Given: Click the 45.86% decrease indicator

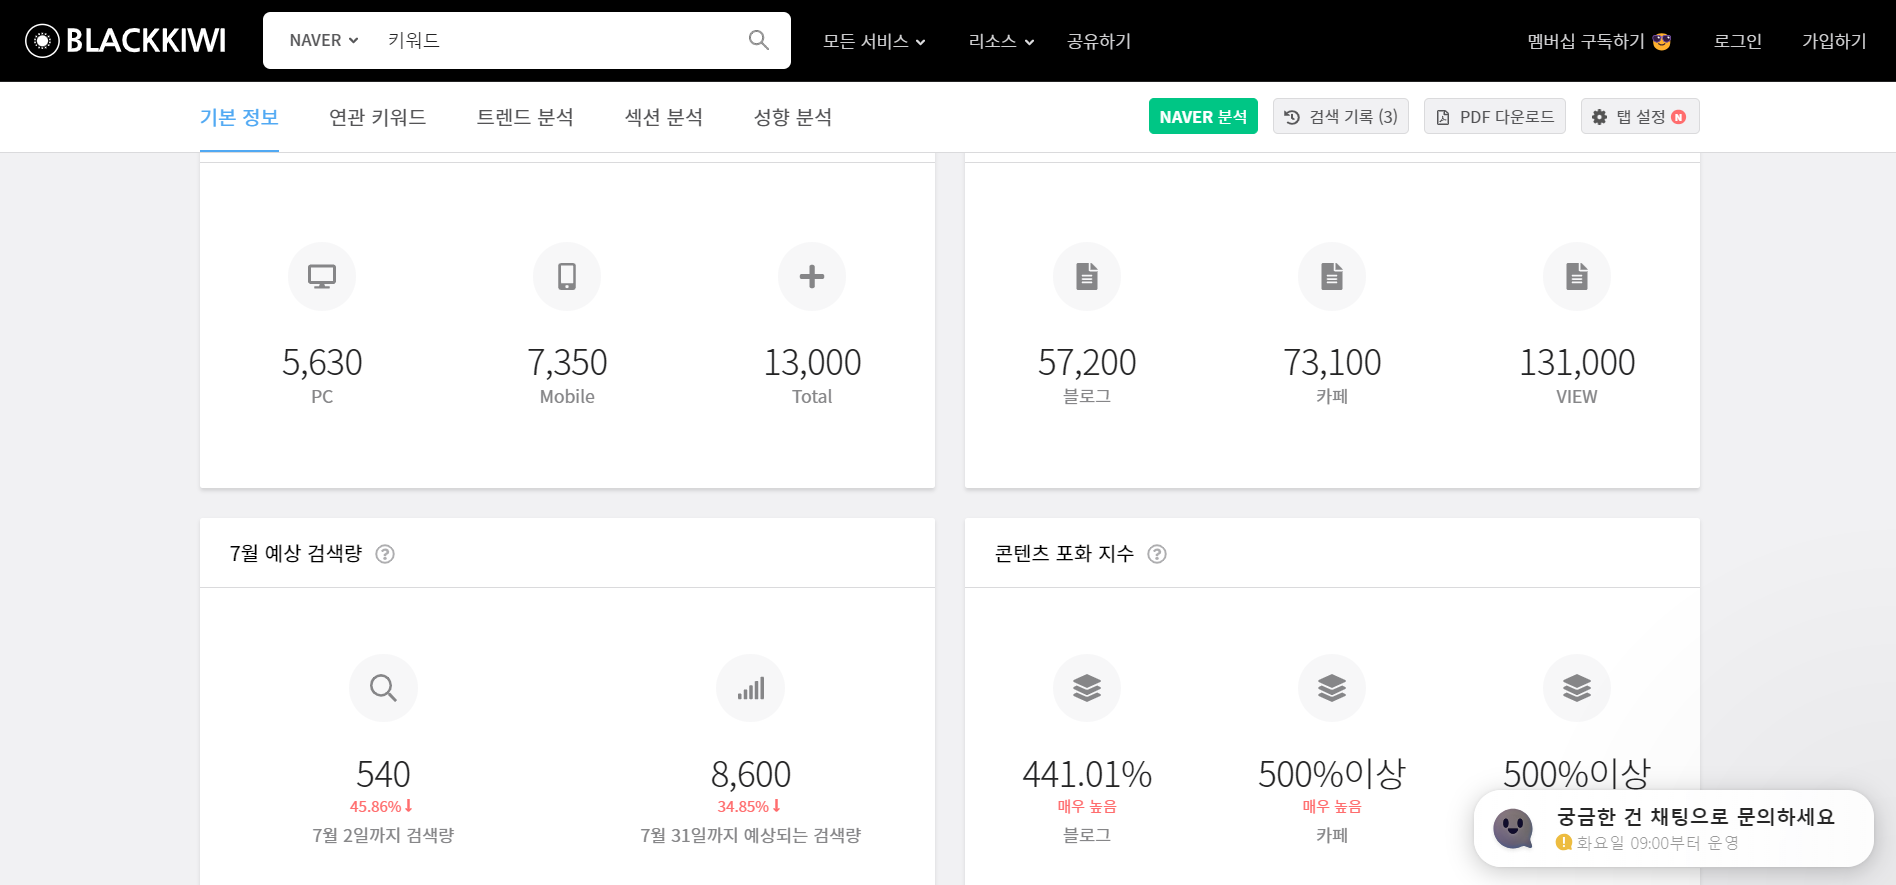Looking at the screenshot, I should [381, 806].
